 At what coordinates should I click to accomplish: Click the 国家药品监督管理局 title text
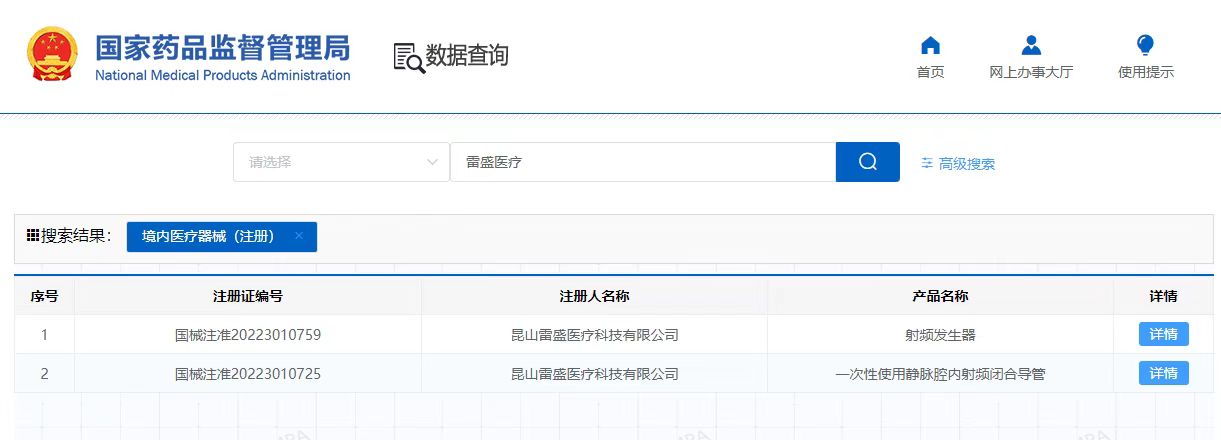tap(223, 47)
